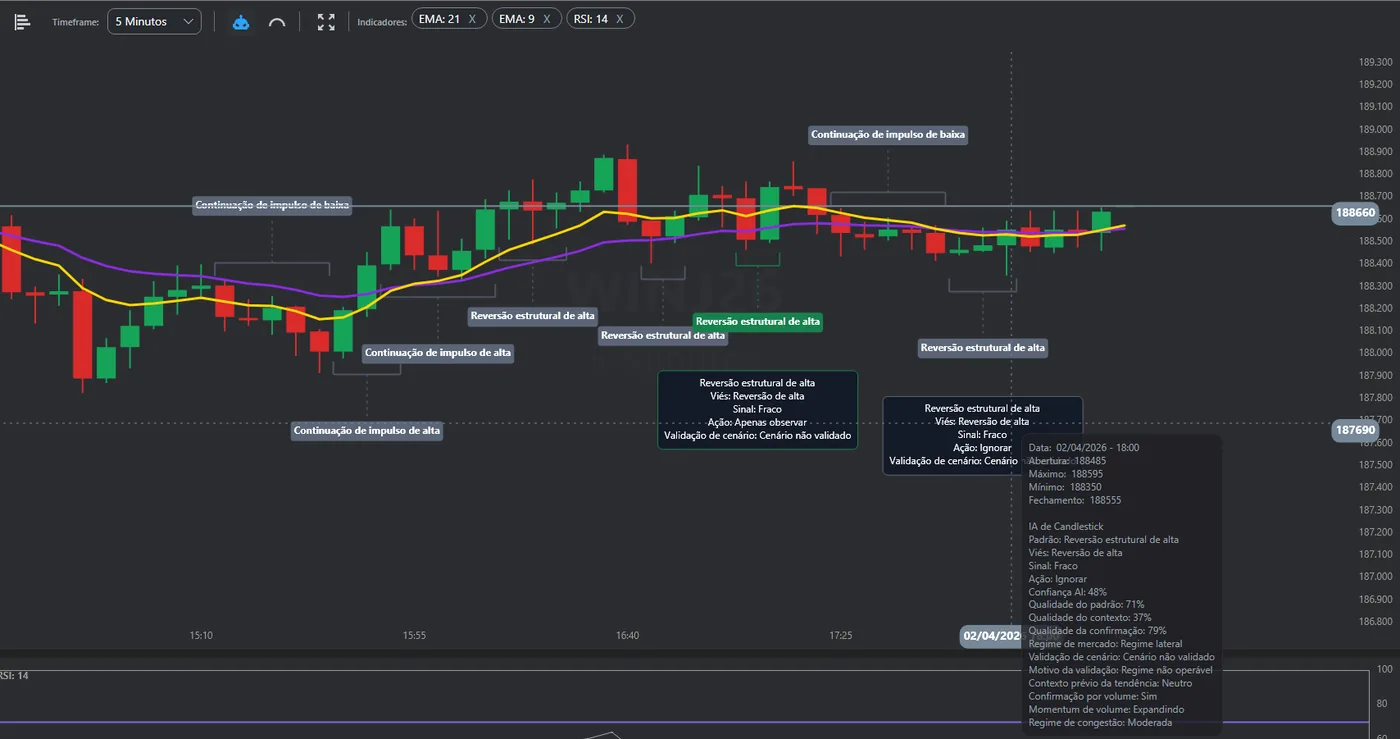
Task: Select the RSI: 14 indicator chip label
Action: click(x=590, y=19)
